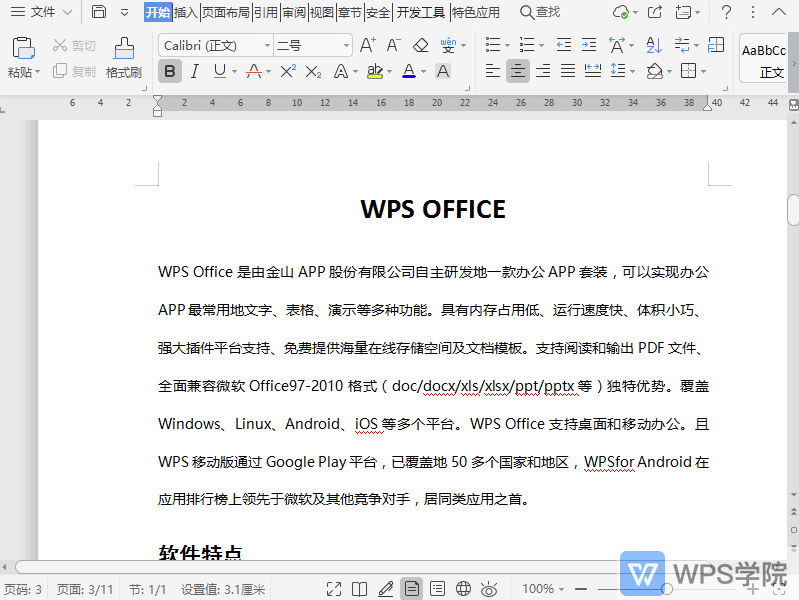The width and height of the screenshot is (799, 600).
Task: Switch to 审阅 tab
Action: 294,12
